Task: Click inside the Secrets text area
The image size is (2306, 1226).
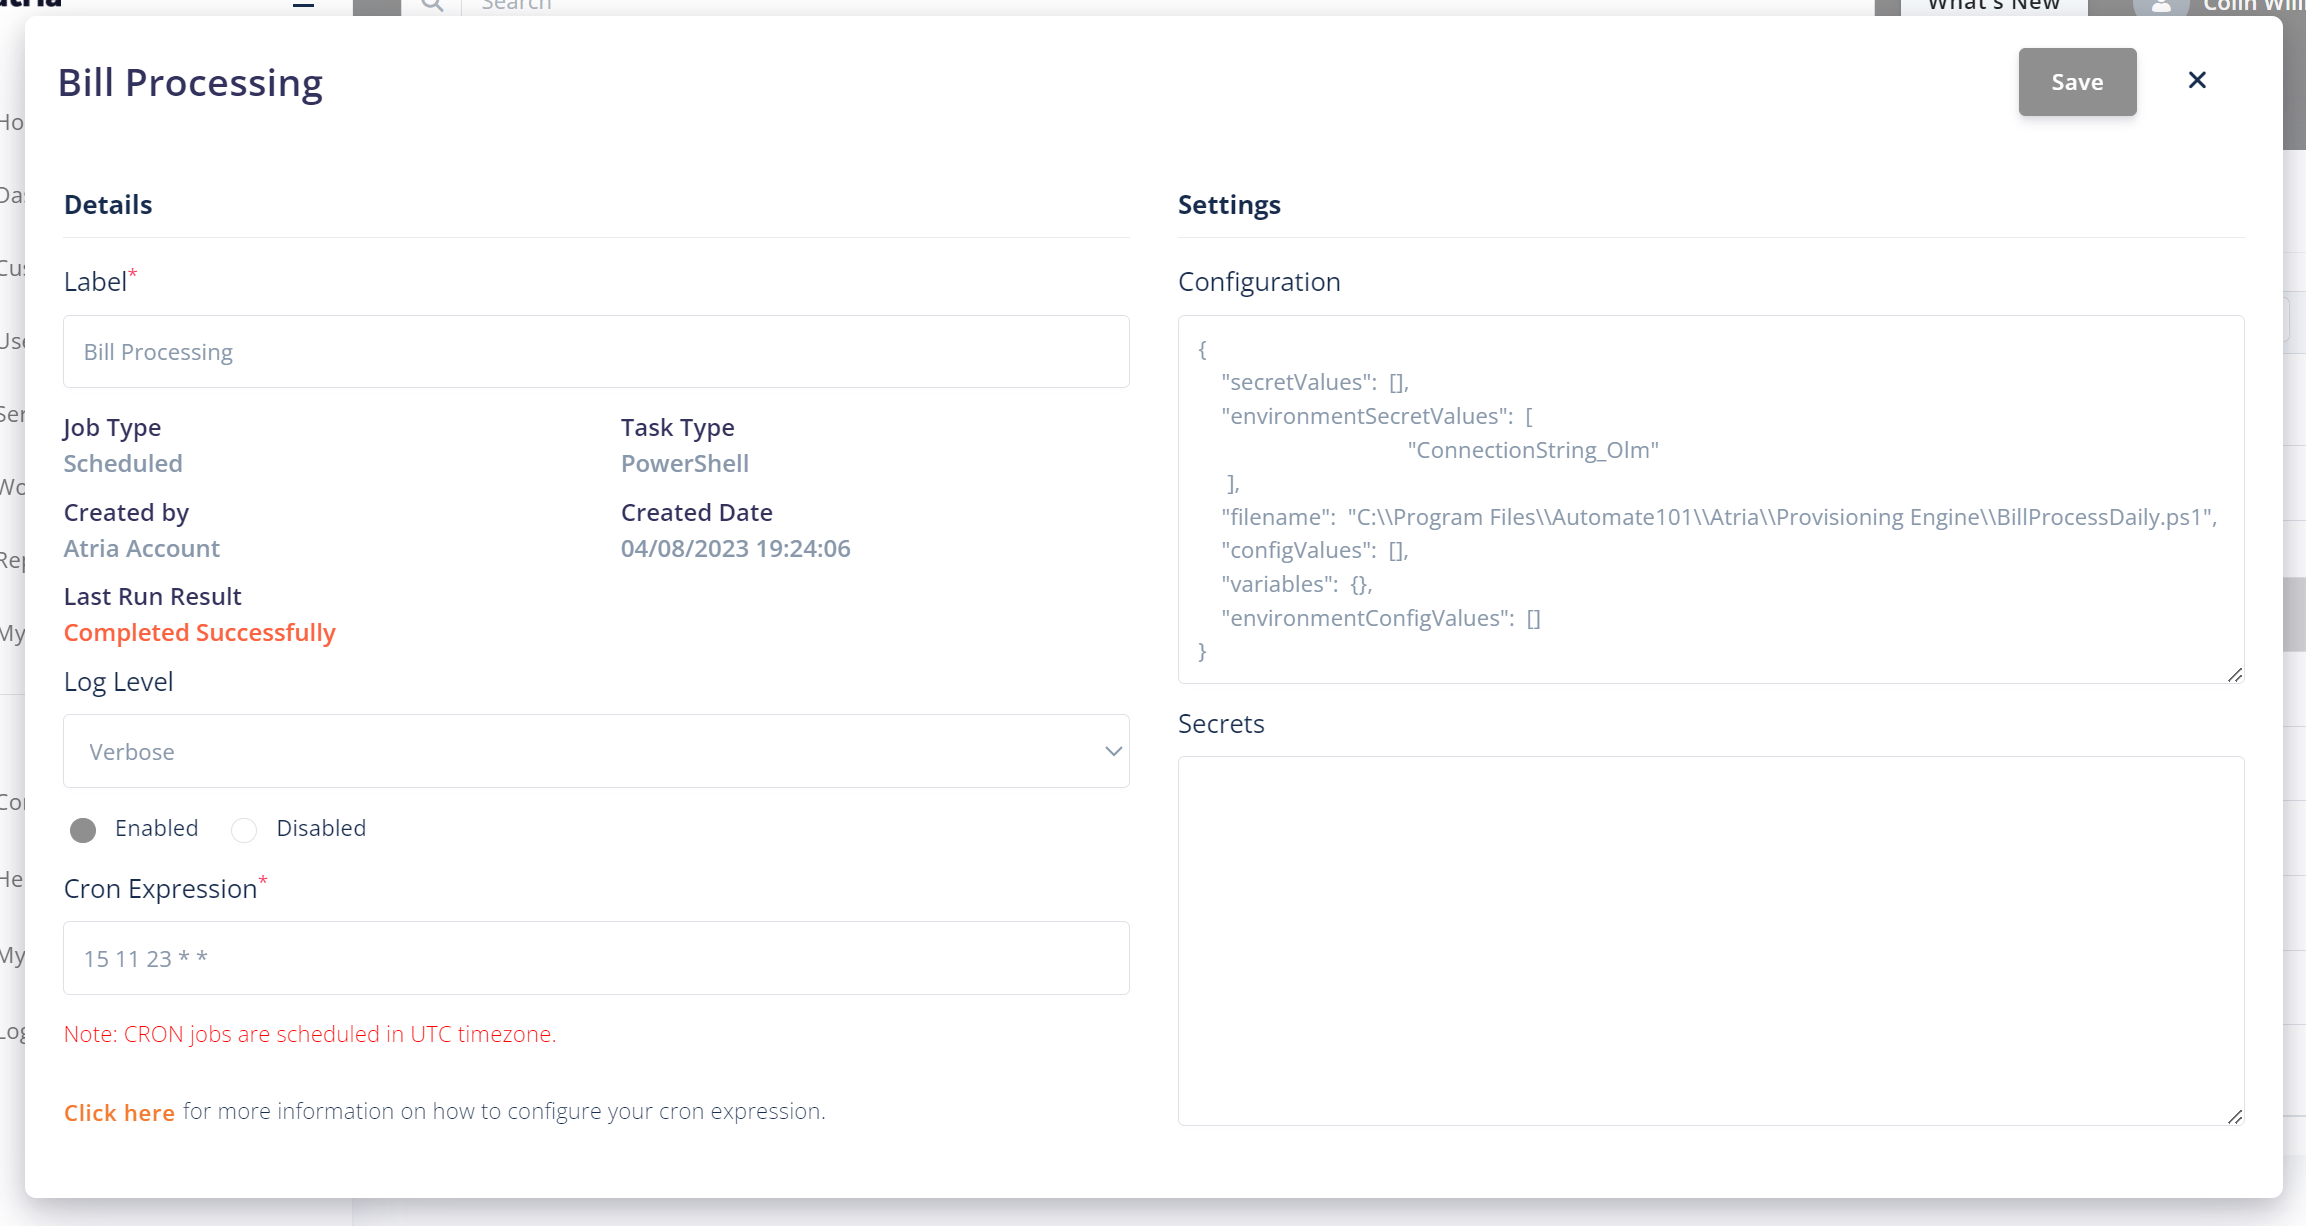Action: (1712, 940)
